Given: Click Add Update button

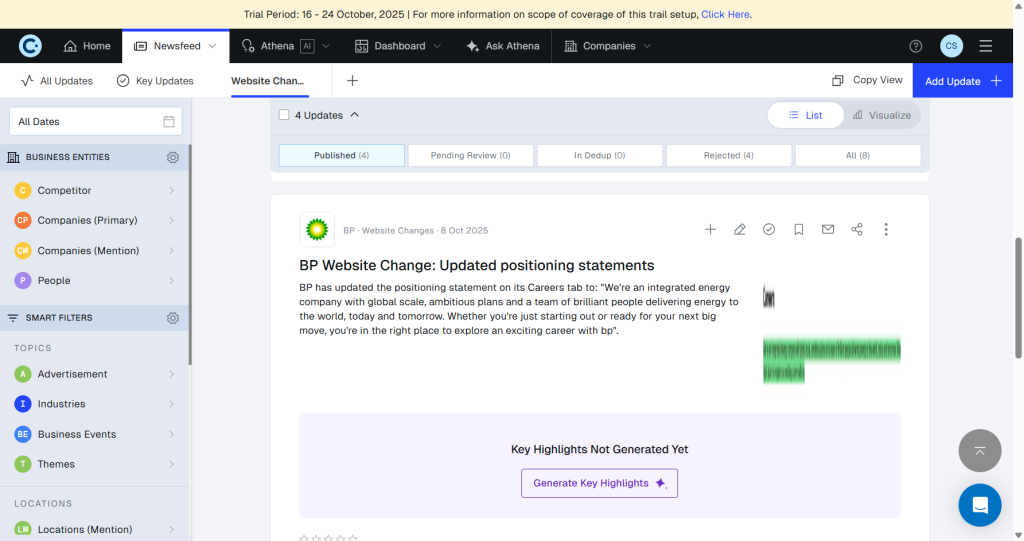Looking at the screenshot, I should tap(963, 81).
